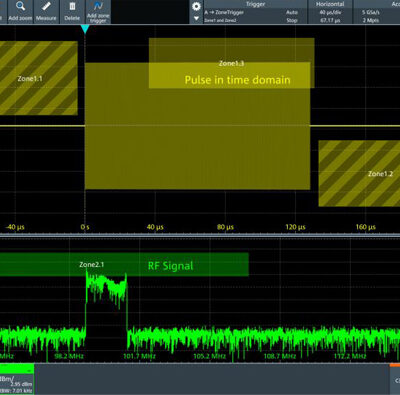The image size is (400, 395).
Task: Click the Zone1 and Zone2 trigger condition text
Action: click(220, 20)
